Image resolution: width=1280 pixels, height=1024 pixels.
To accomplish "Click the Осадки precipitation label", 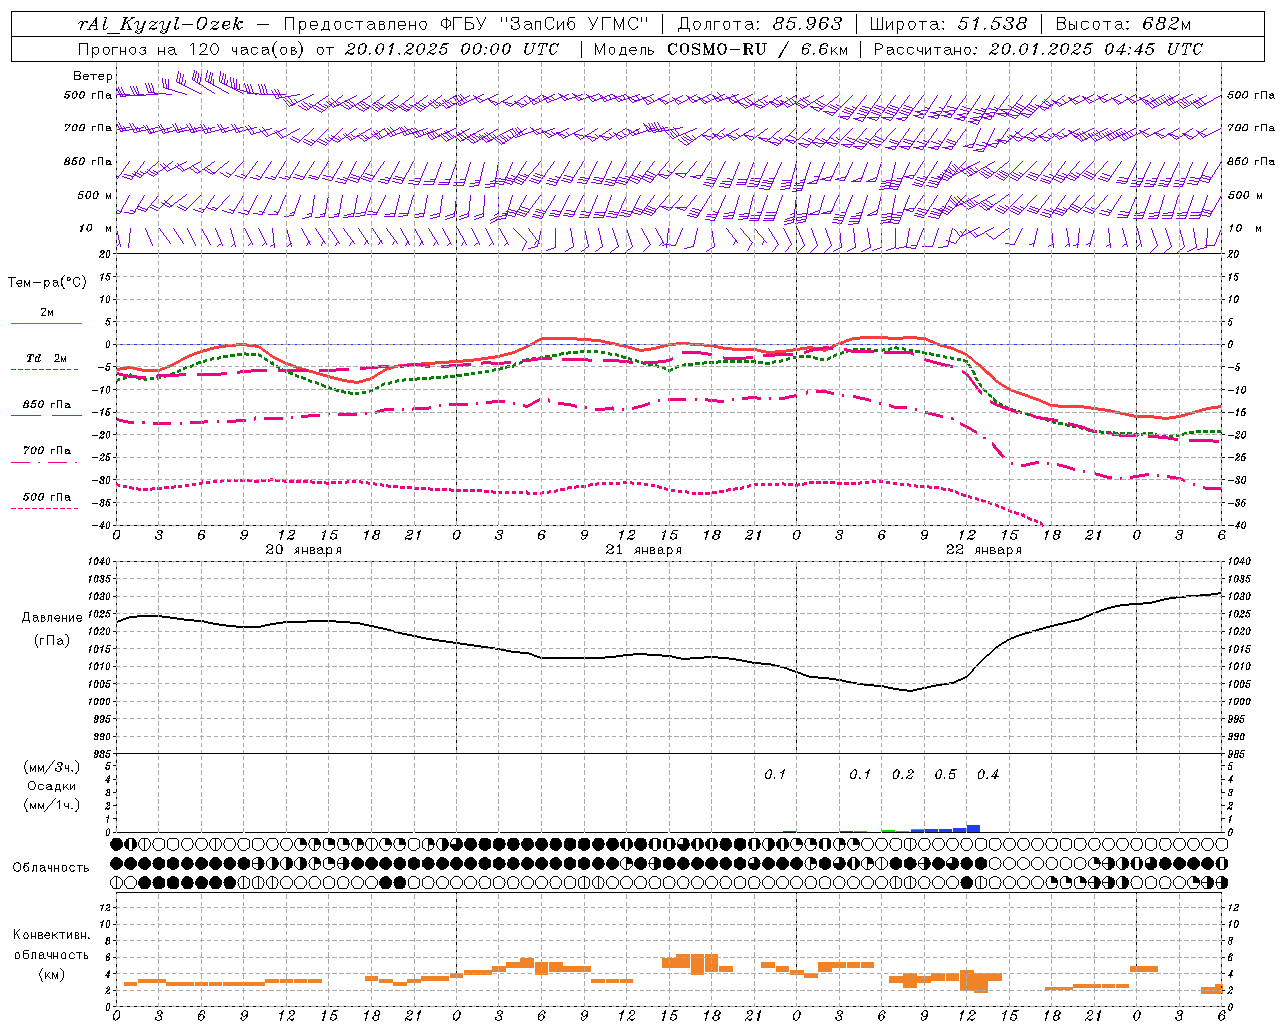I will click(x=52, y=786).
